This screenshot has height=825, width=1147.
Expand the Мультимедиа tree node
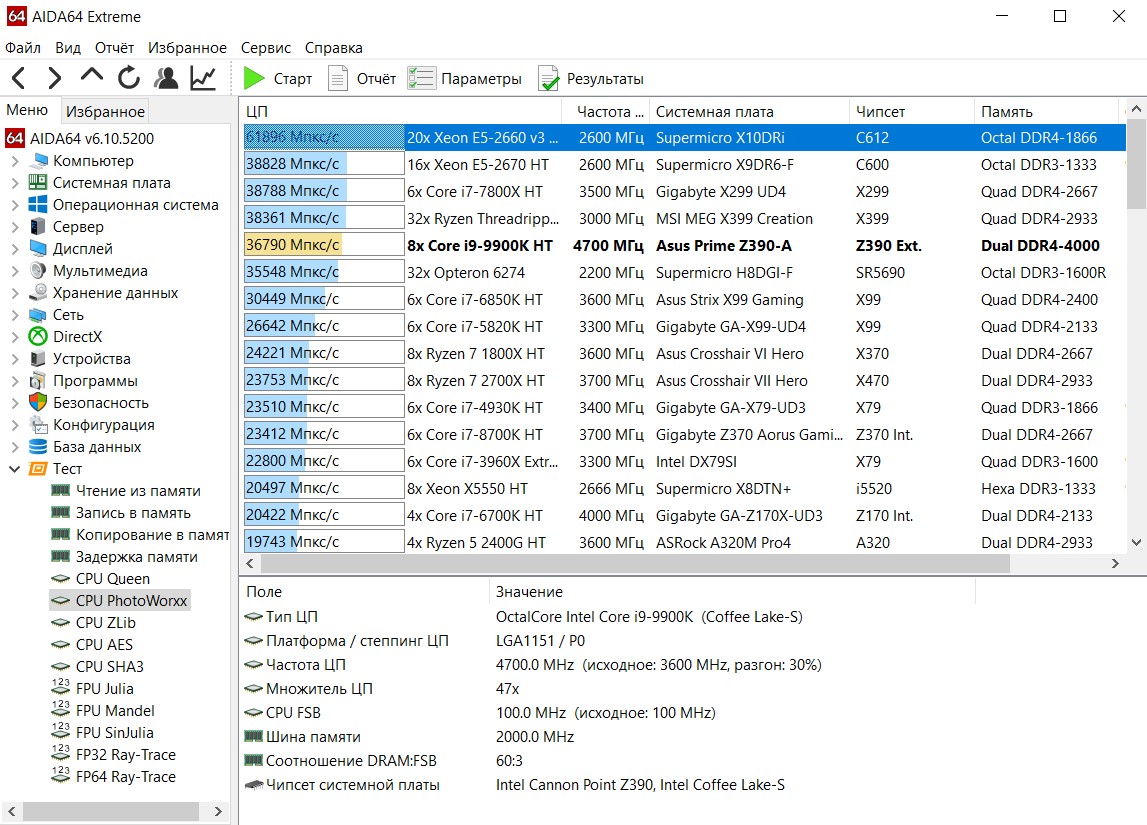click(x=15, y=271)
